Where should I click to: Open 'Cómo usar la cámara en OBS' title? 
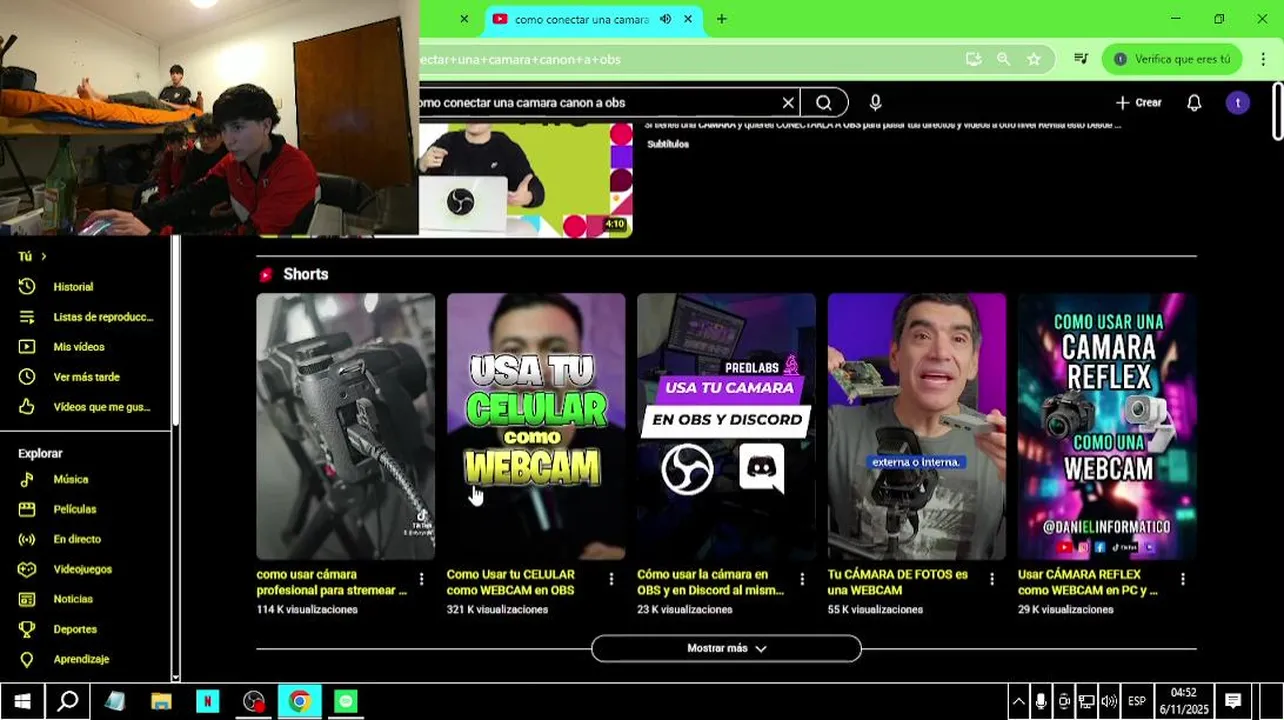710,582
